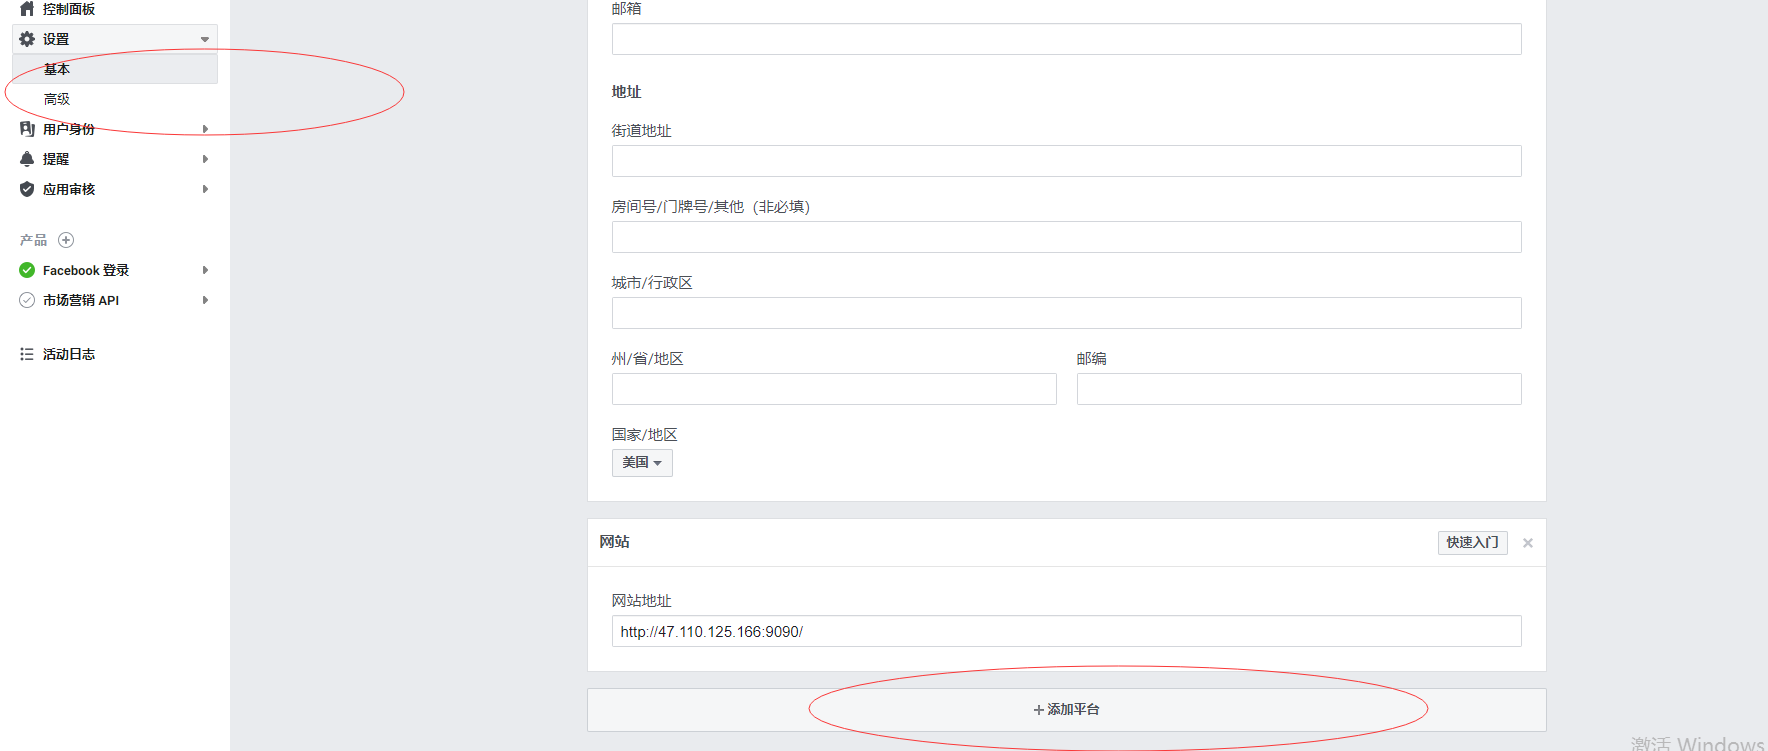The image size is (1768, 751).
Task: Remove the 网站 platform with X
Action: click(1528, 543)
